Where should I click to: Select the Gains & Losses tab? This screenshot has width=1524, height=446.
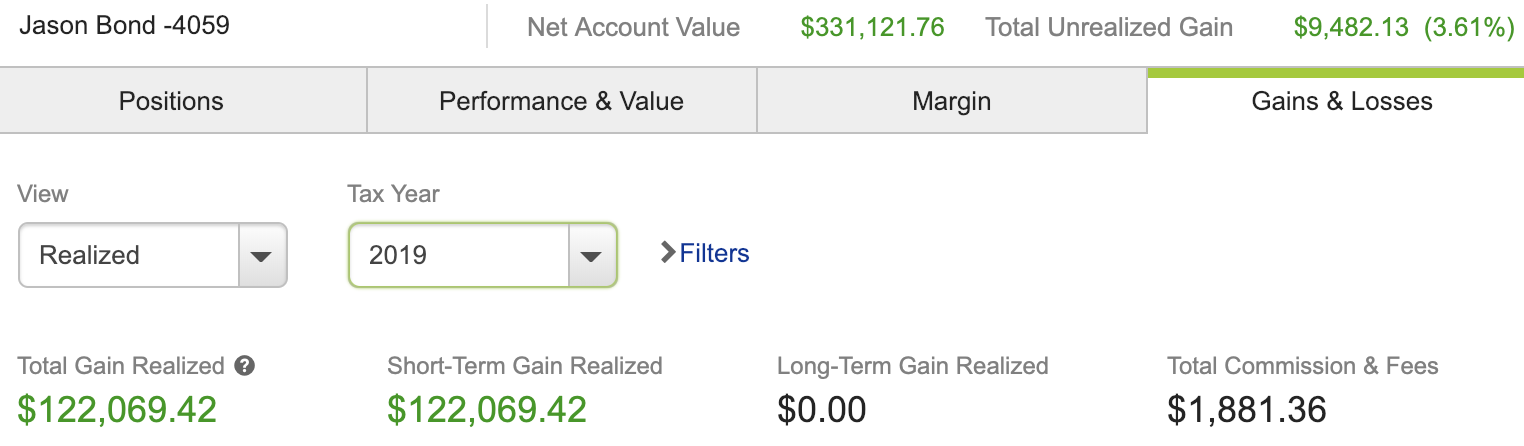click(x=1341, y=101)
